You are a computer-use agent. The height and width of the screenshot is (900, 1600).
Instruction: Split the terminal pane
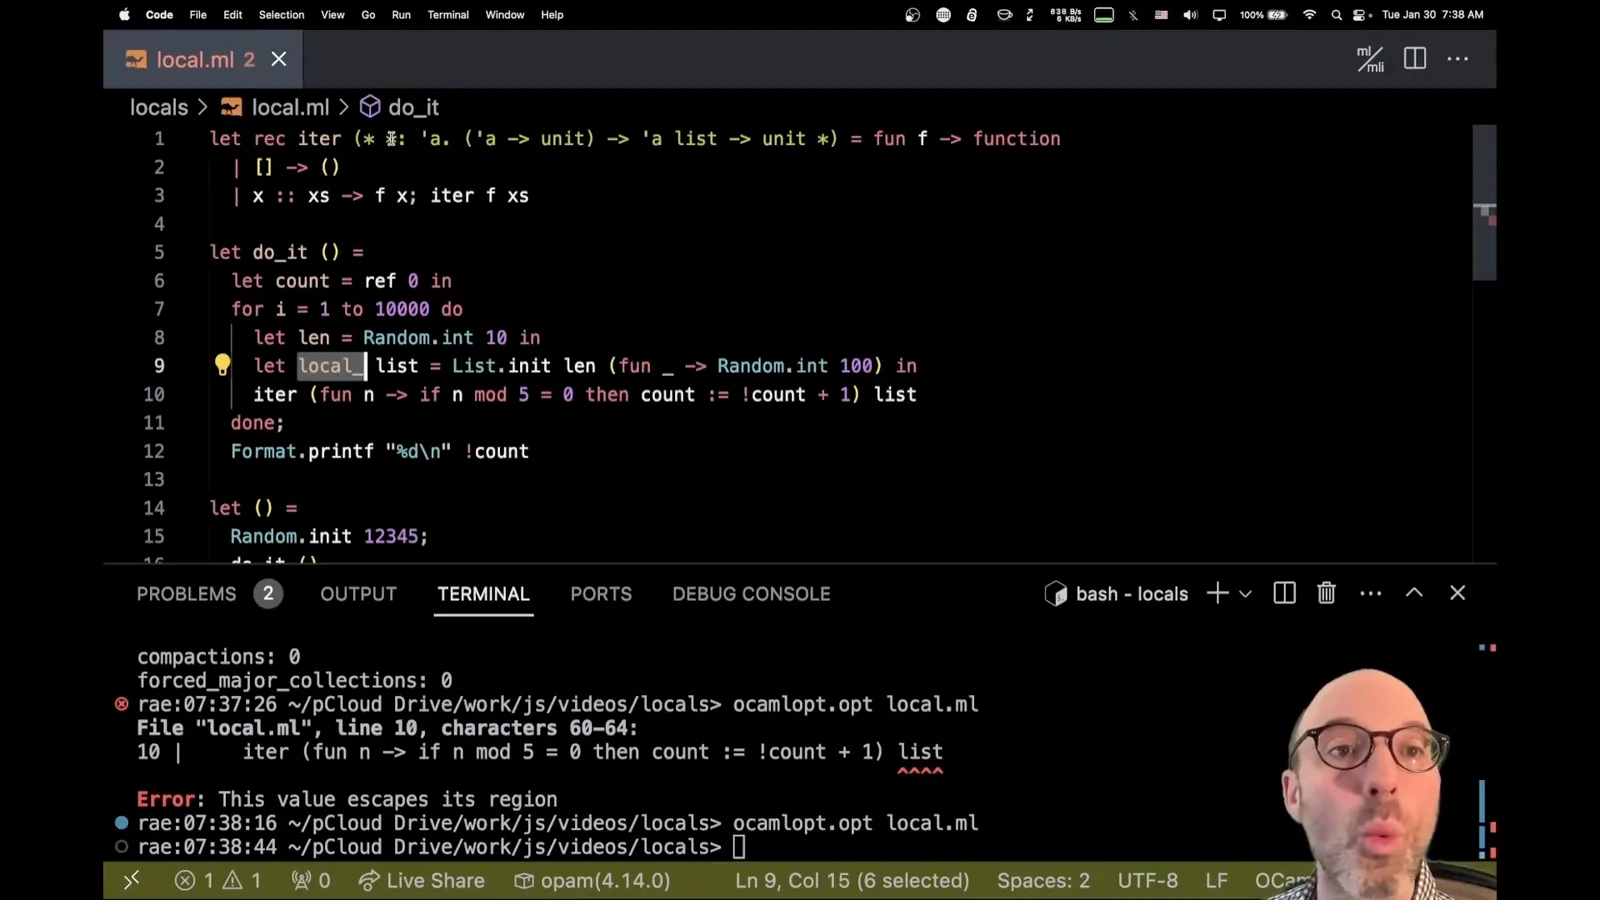(x=1285, y=593)
